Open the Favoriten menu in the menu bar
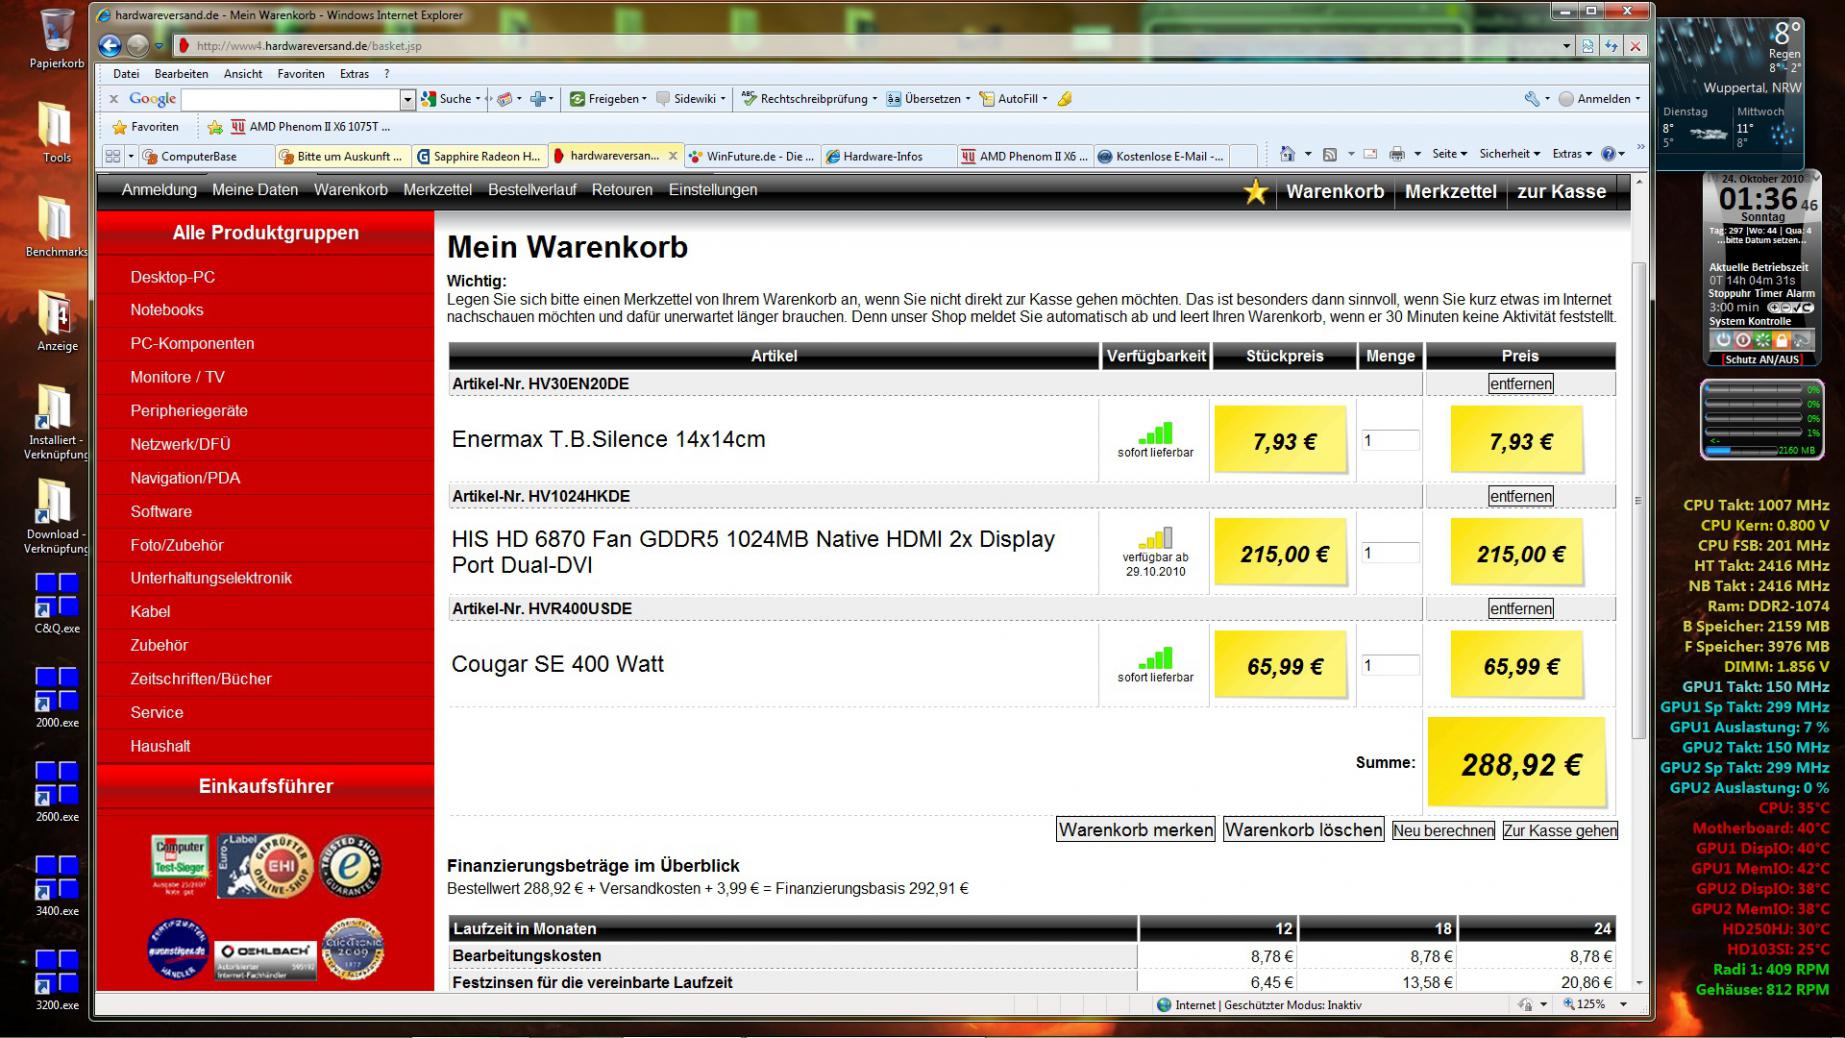The width and height of the screenshot is (1845, 1038). coord(301,74)
